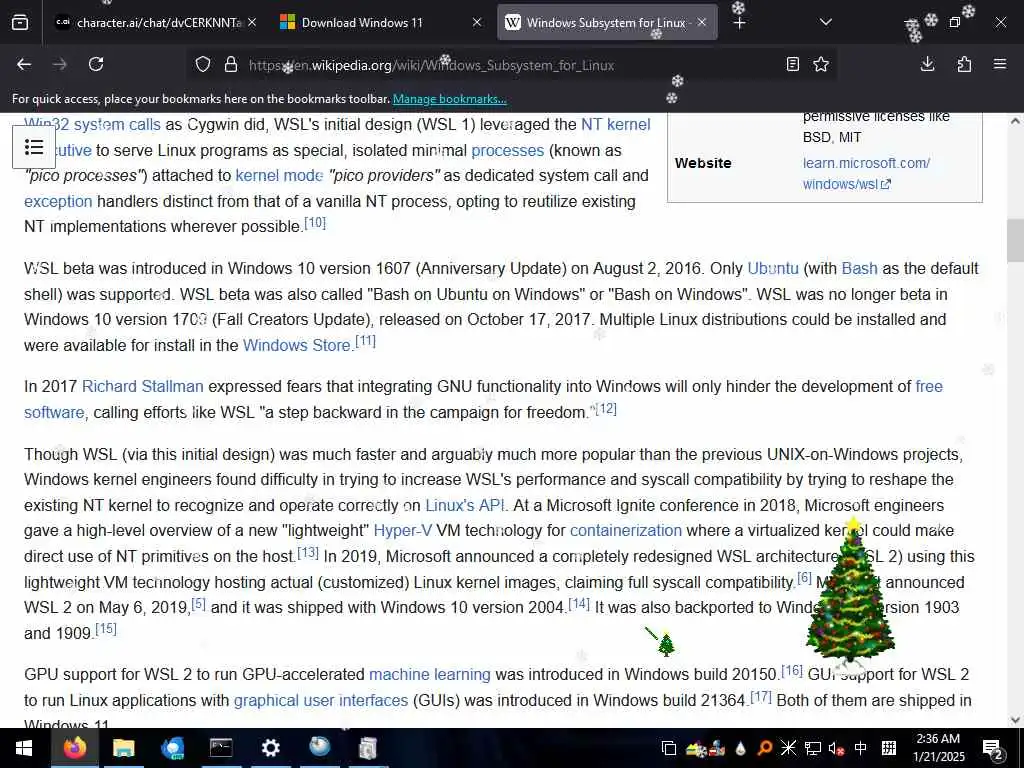Viewport: 1024px width, 768px height.
Task: Jump to citation [17]
Action: coord(761,697)
